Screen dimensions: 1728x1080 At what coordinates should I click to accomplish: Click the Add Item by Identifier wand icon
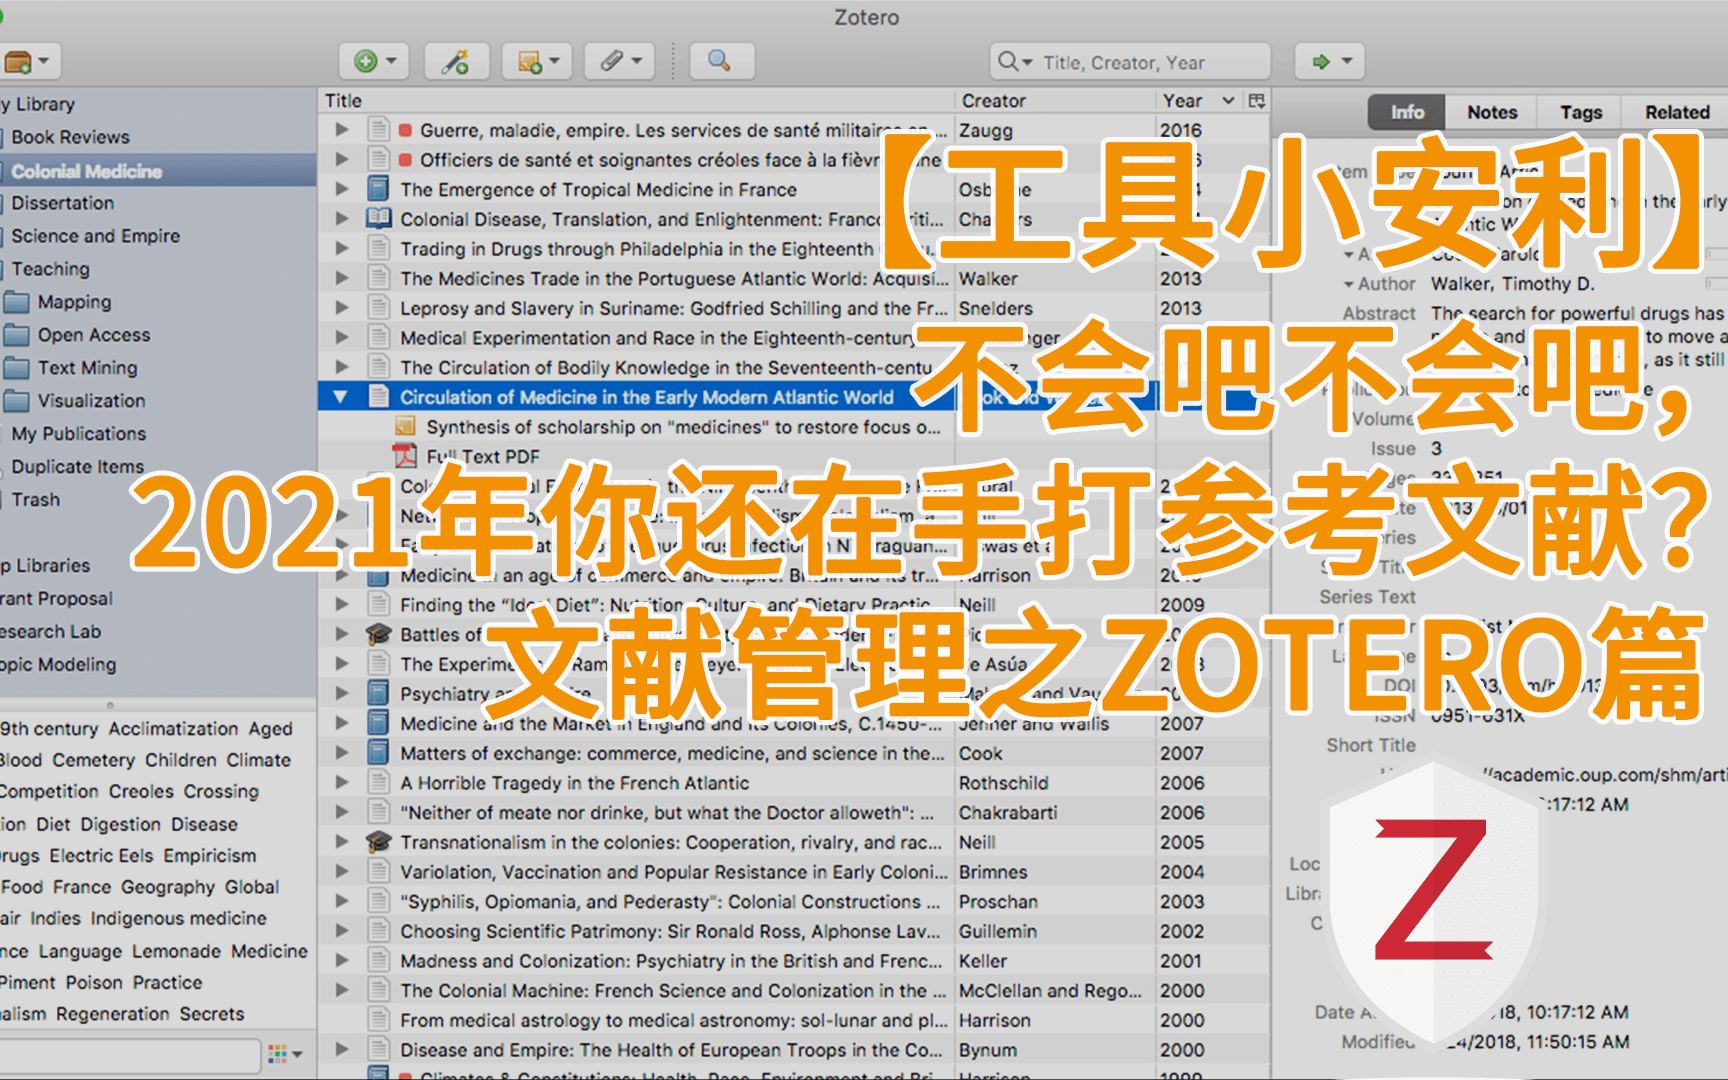pyautogui.click(x=456, y=62)
